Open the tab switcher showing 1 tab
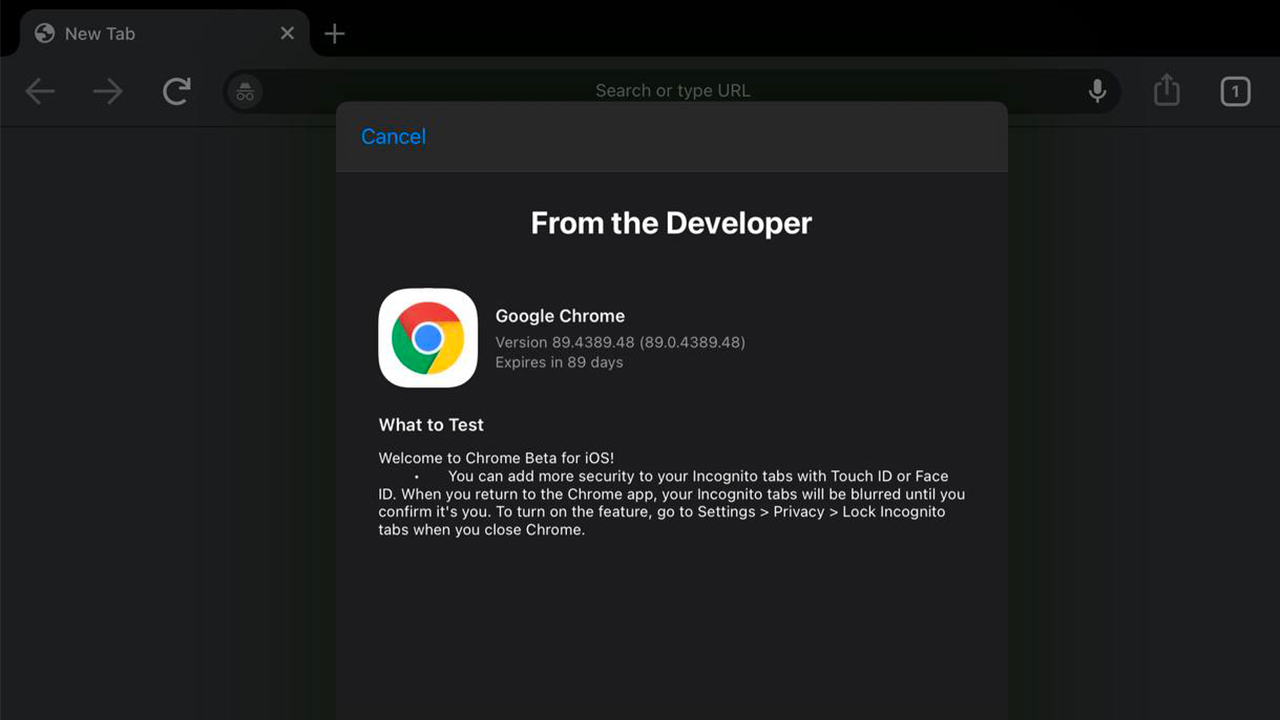 [x=1235, y=92]
